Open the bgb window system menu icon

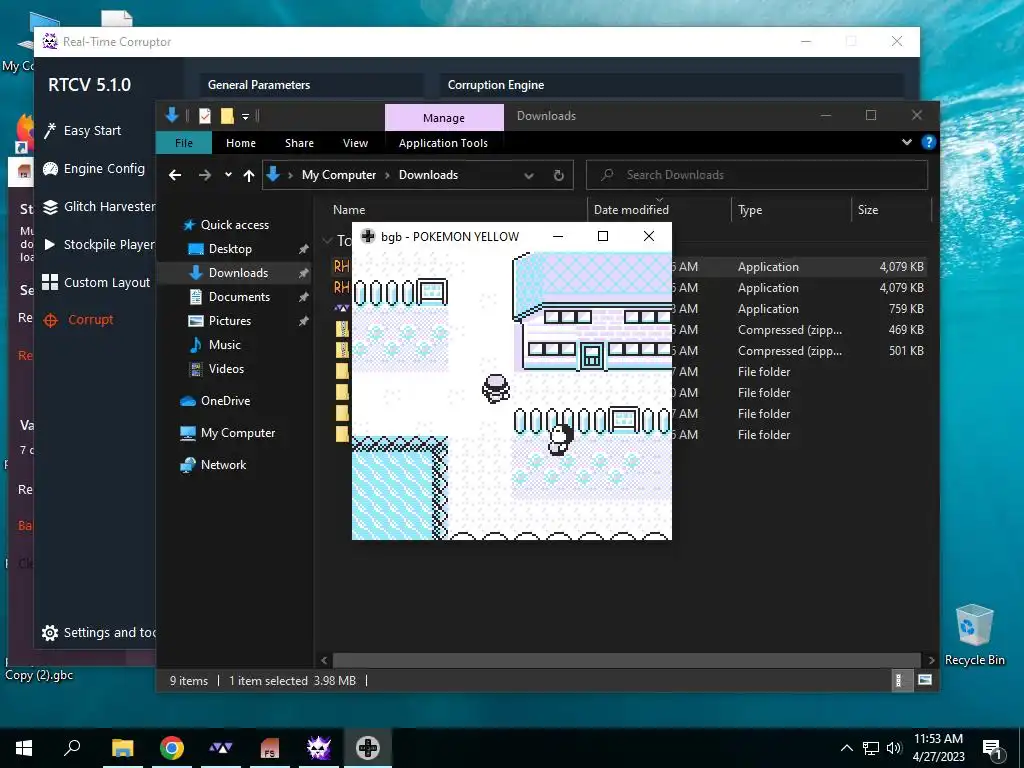[x=368, y=236]
